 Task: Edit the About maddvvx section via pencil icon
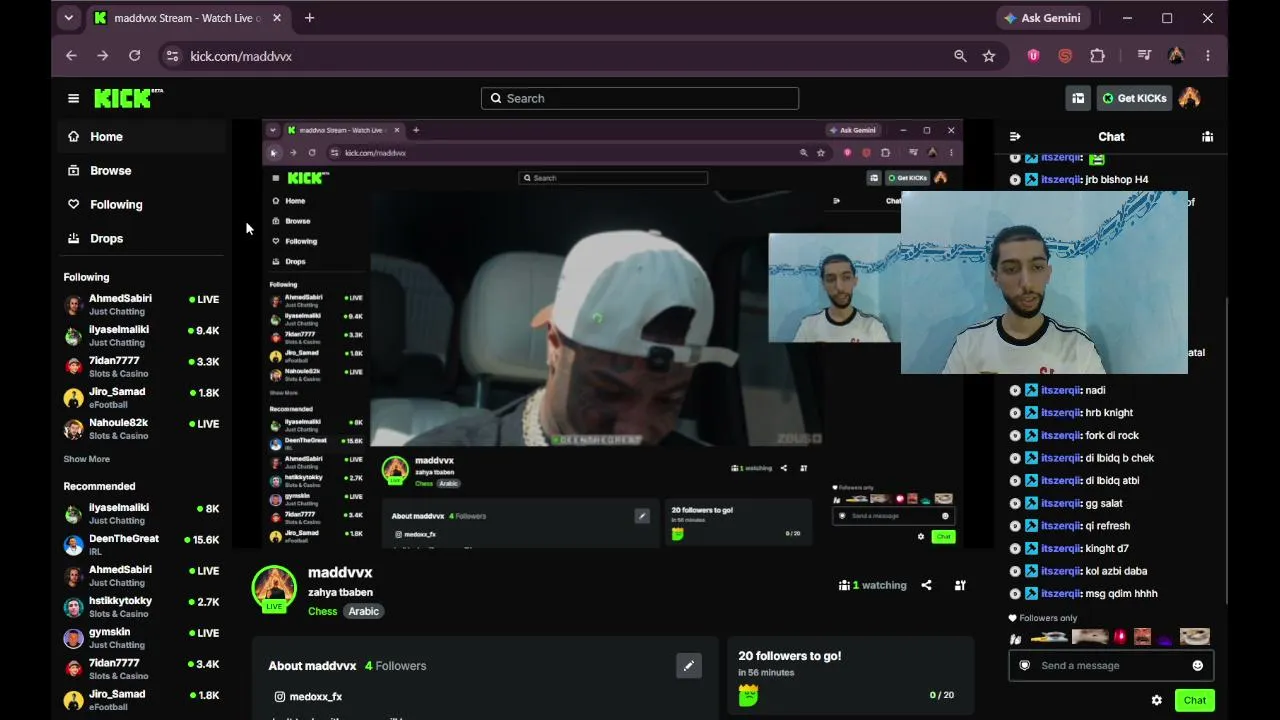(689, 665)
